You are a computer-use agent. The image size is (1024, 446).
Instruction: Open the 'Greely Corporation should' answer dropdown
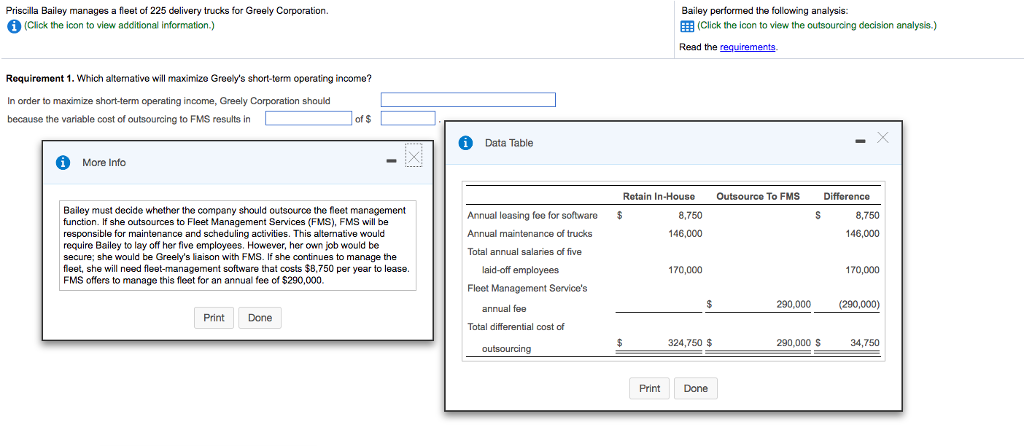click(x=468, y=100)
